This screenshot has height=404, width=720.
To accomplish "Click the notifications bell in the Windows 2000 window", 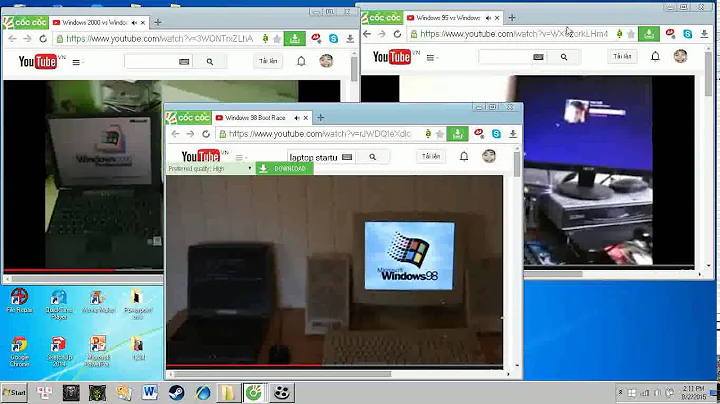I will [x=301, y=61].
